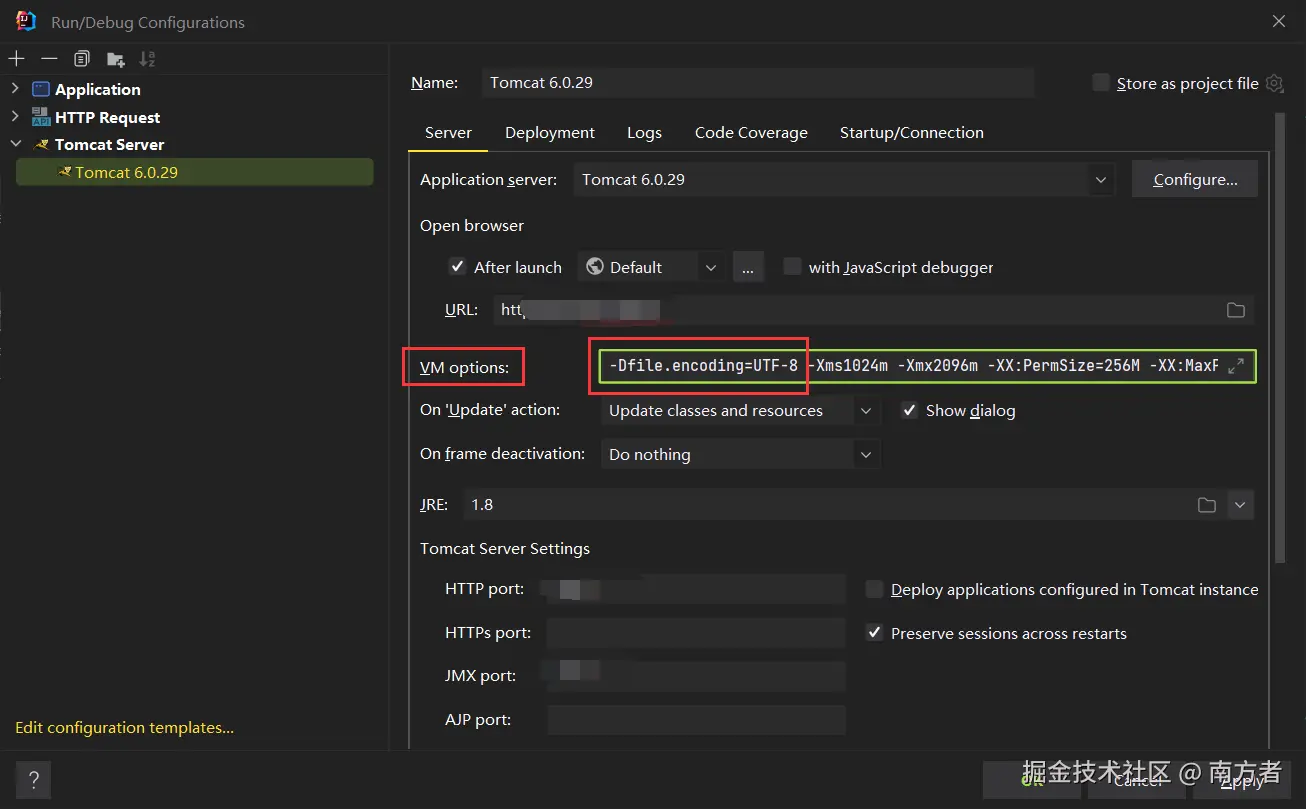Viewport: 1306px width, 809px height.
Task: Check Deploy applications configured in Tomcat instance
Action: (874, 590)
